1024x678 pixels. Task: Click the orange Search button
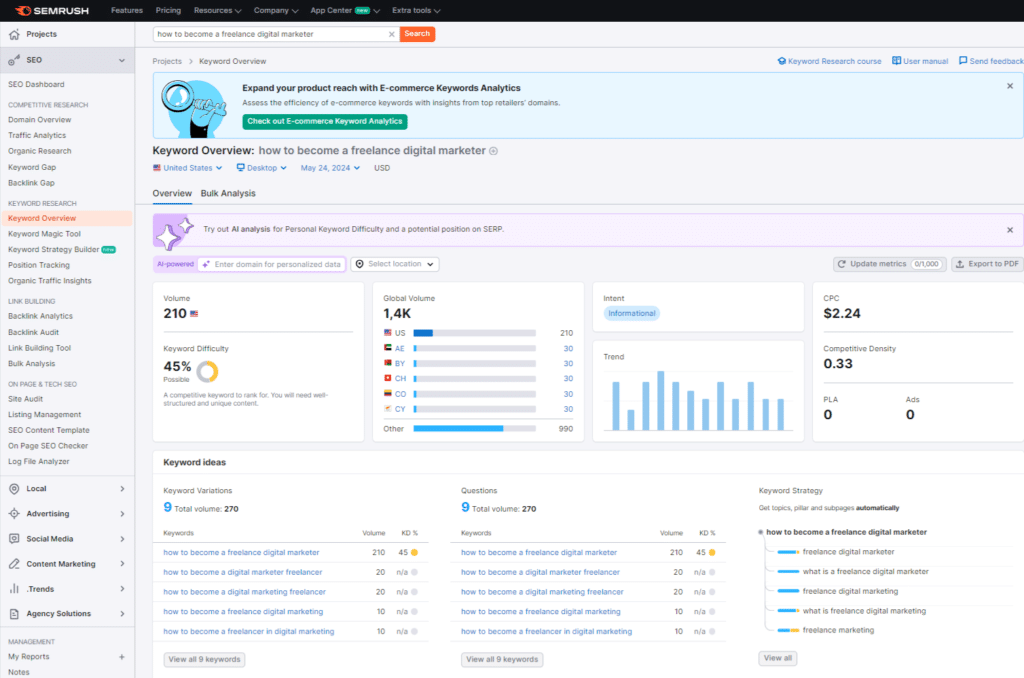pos(417,34)
